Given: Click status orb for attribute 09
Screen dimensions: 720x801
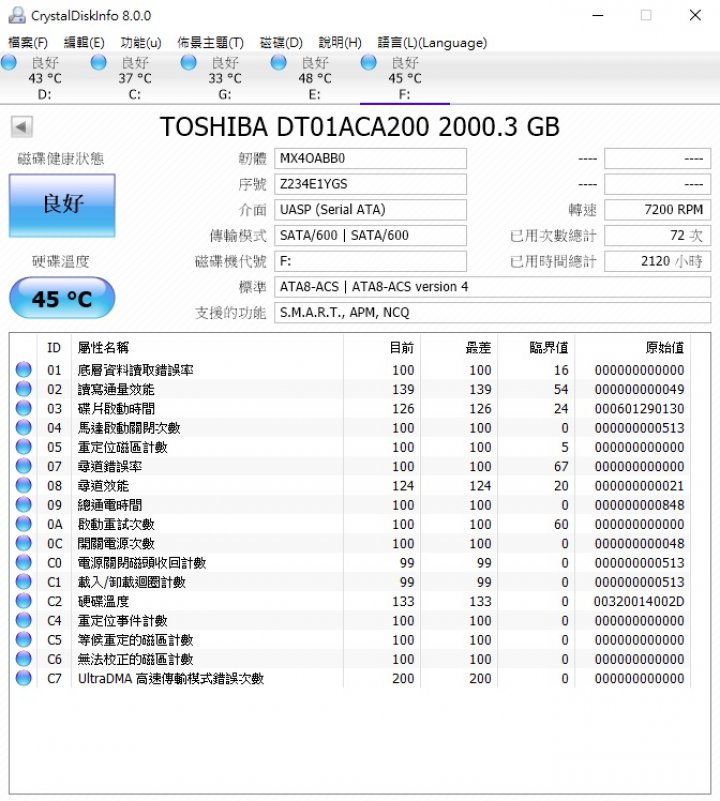Looking at the screenshot, I should coord(24,504).
